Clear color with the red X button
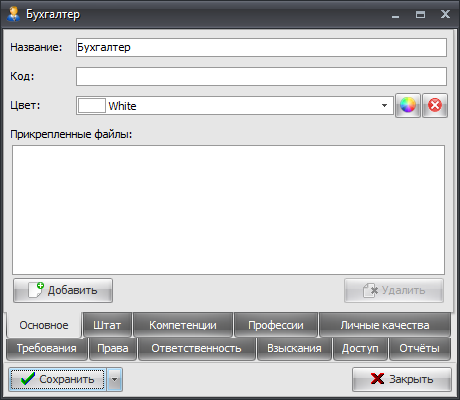Viewport: 460px width, 400px height. click(x=435, y=106)
